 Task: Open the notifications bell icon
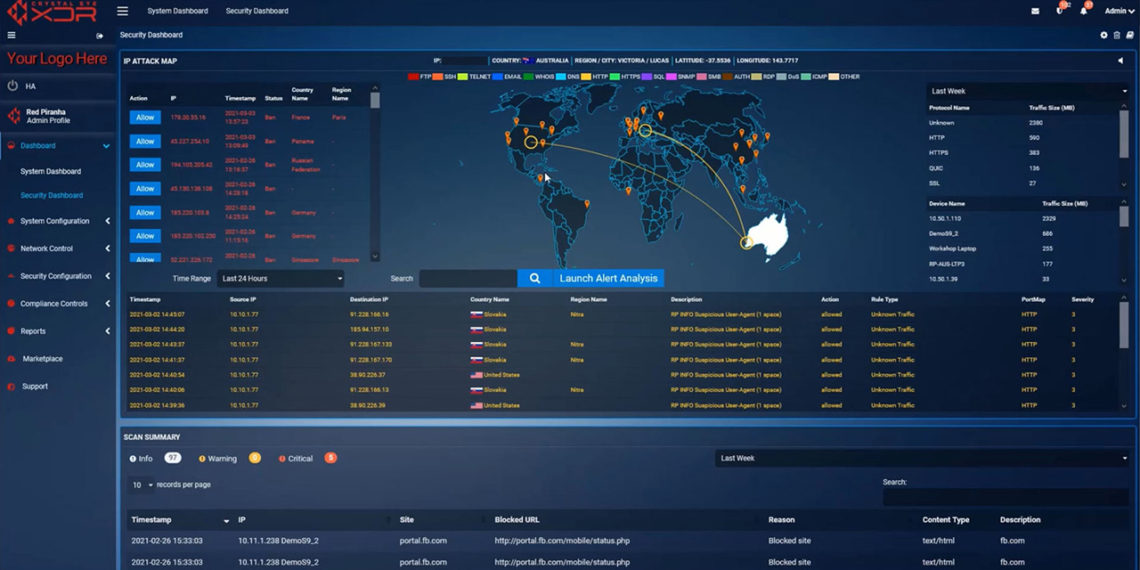click(x=1085, y=9)
